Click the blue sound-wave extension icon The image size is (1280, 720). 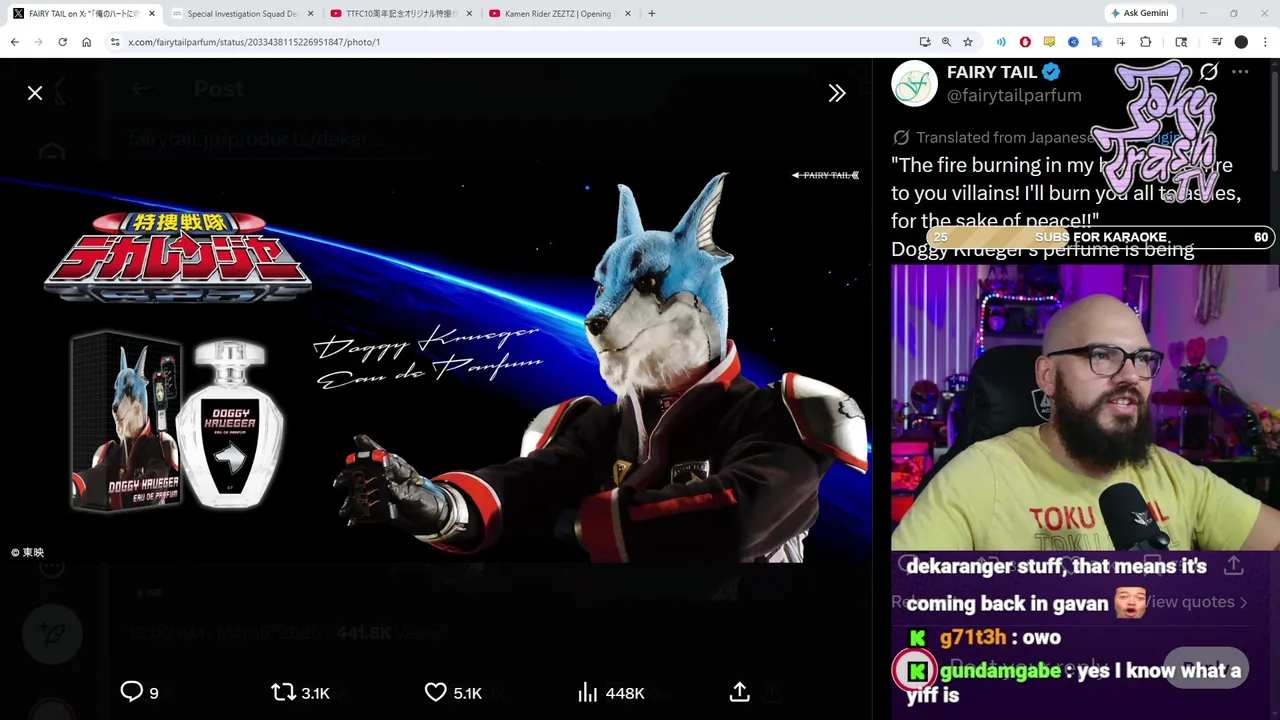[x=1001, y=42]
